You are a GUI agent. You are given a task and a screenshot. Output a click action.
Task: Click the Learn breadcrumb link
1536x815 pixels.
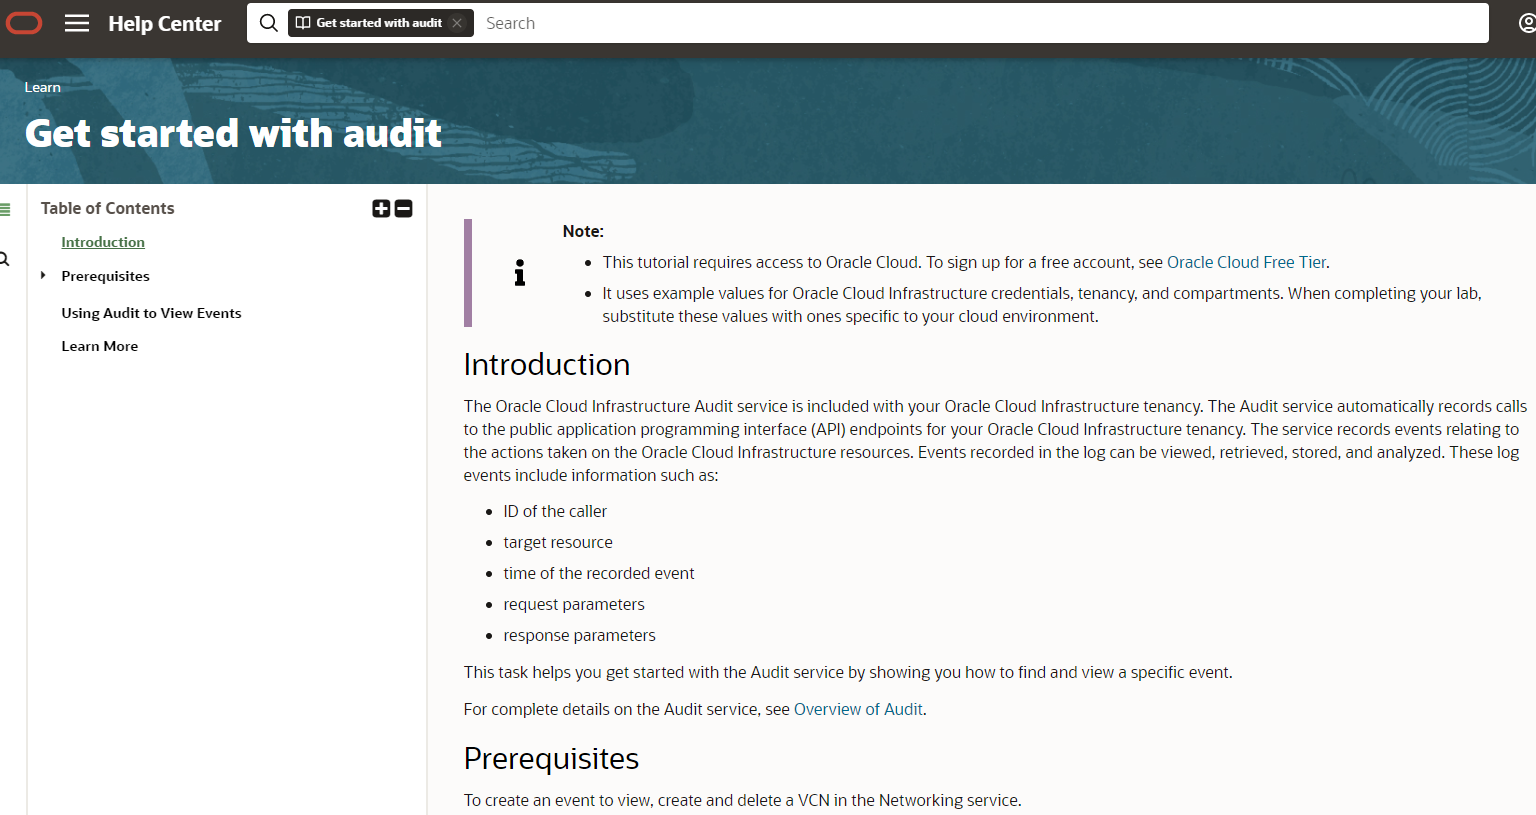43,87
